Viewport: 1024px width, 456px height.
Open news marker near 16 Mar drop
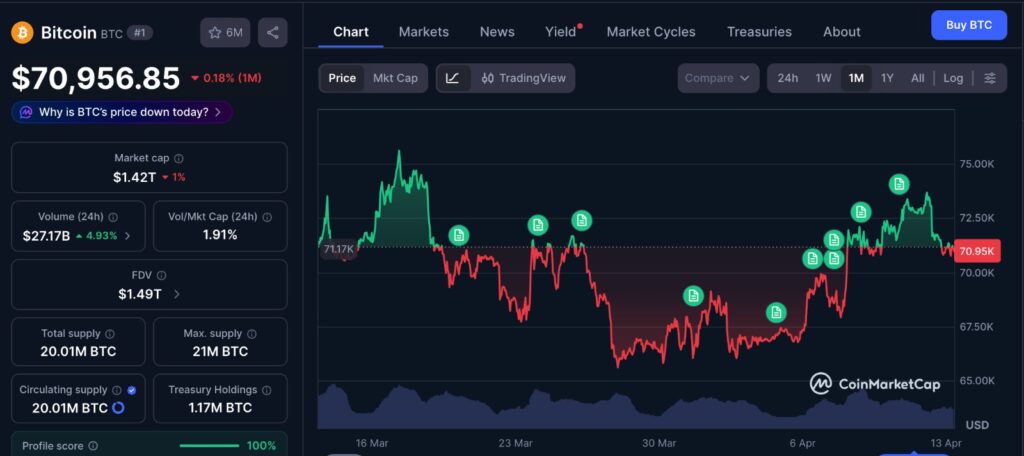coord(458,235)
